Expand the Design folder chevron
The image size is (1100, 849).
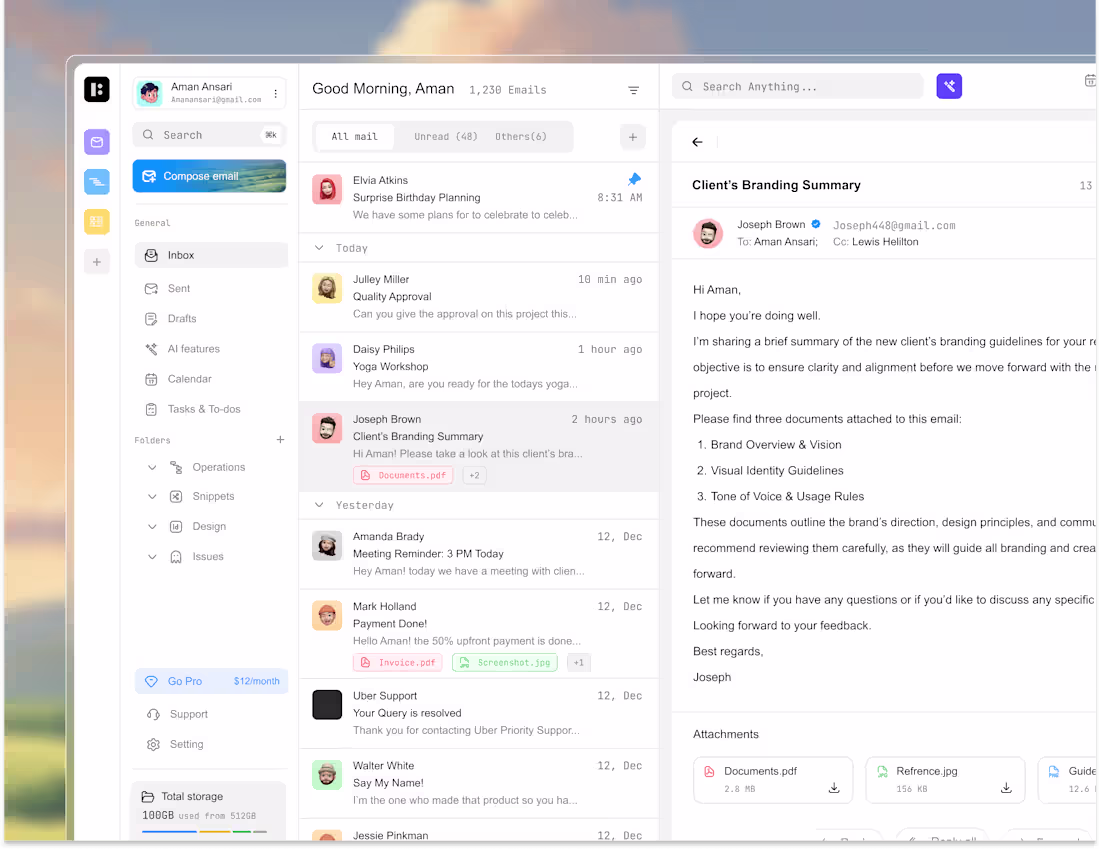coord(152,526)
